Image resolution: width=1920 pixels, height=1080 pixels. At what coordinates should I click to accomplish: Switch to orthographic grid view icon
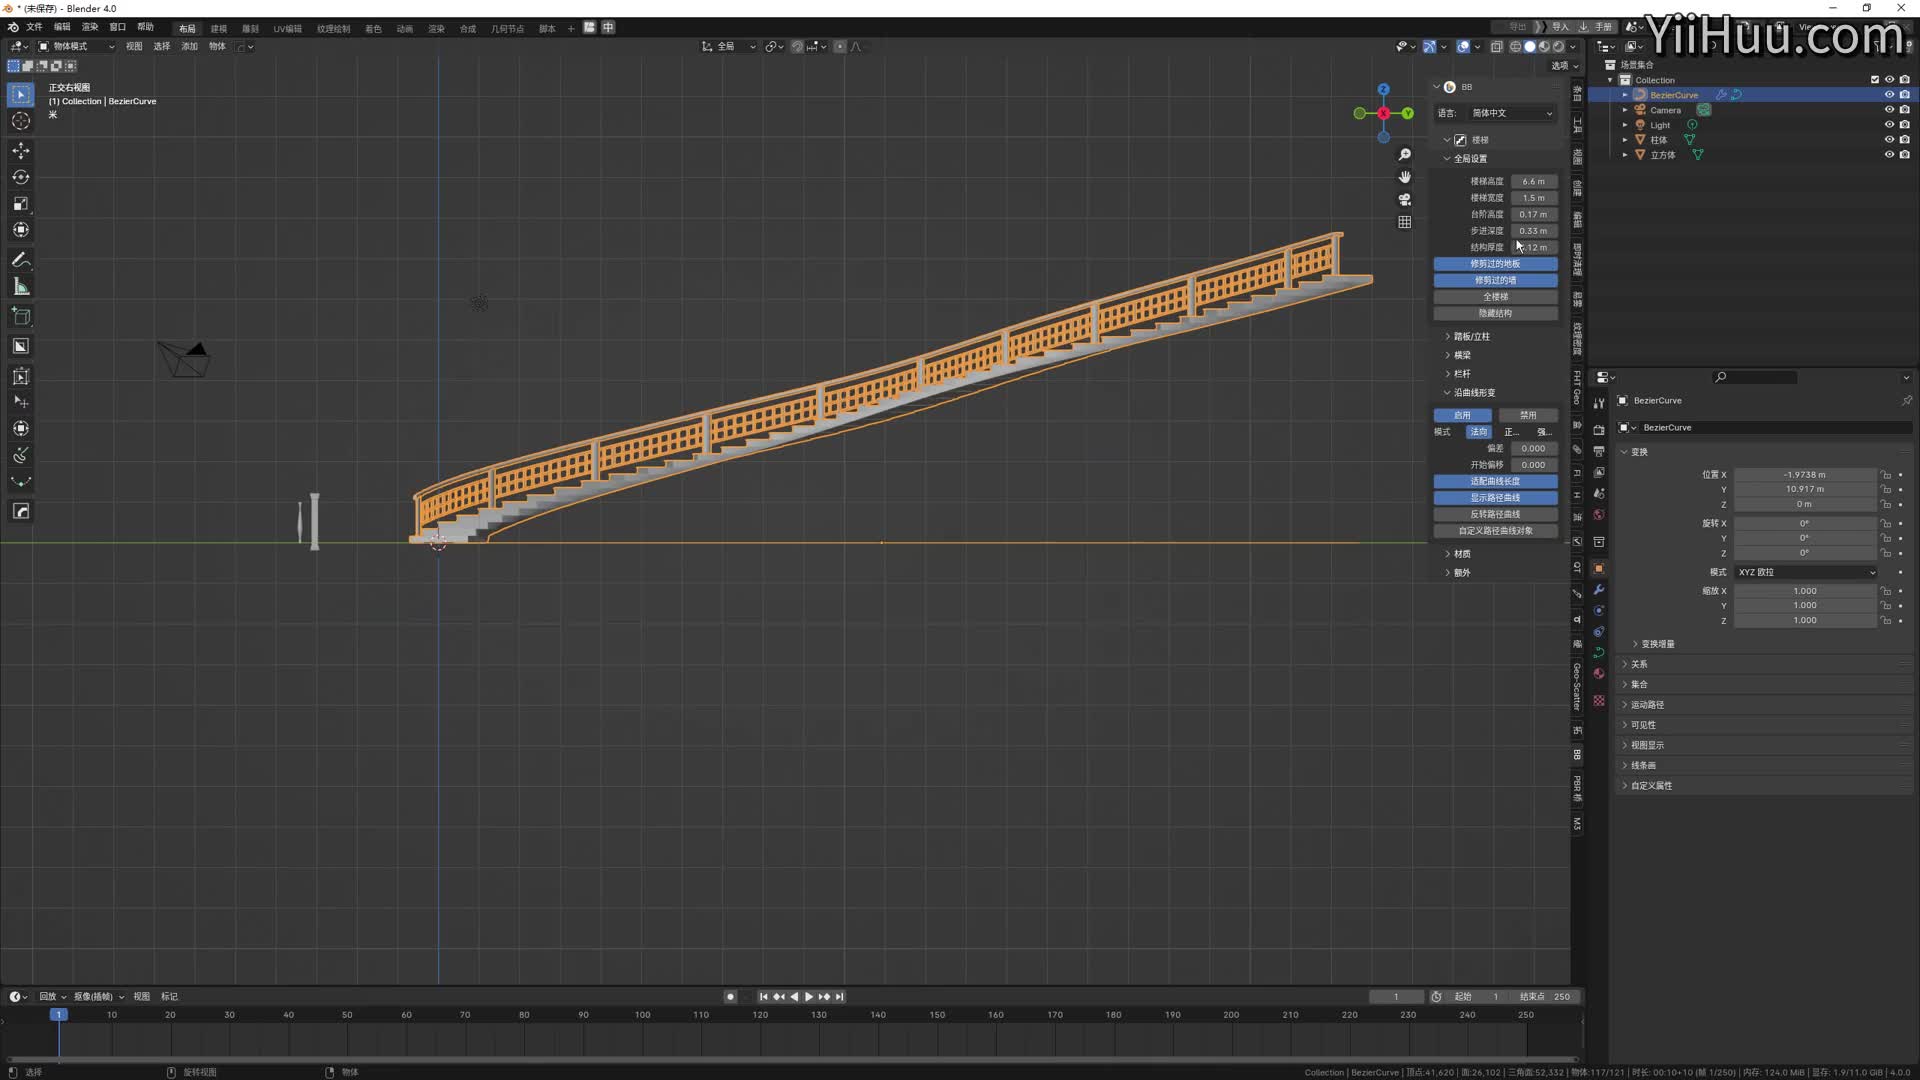[1404, 222]
